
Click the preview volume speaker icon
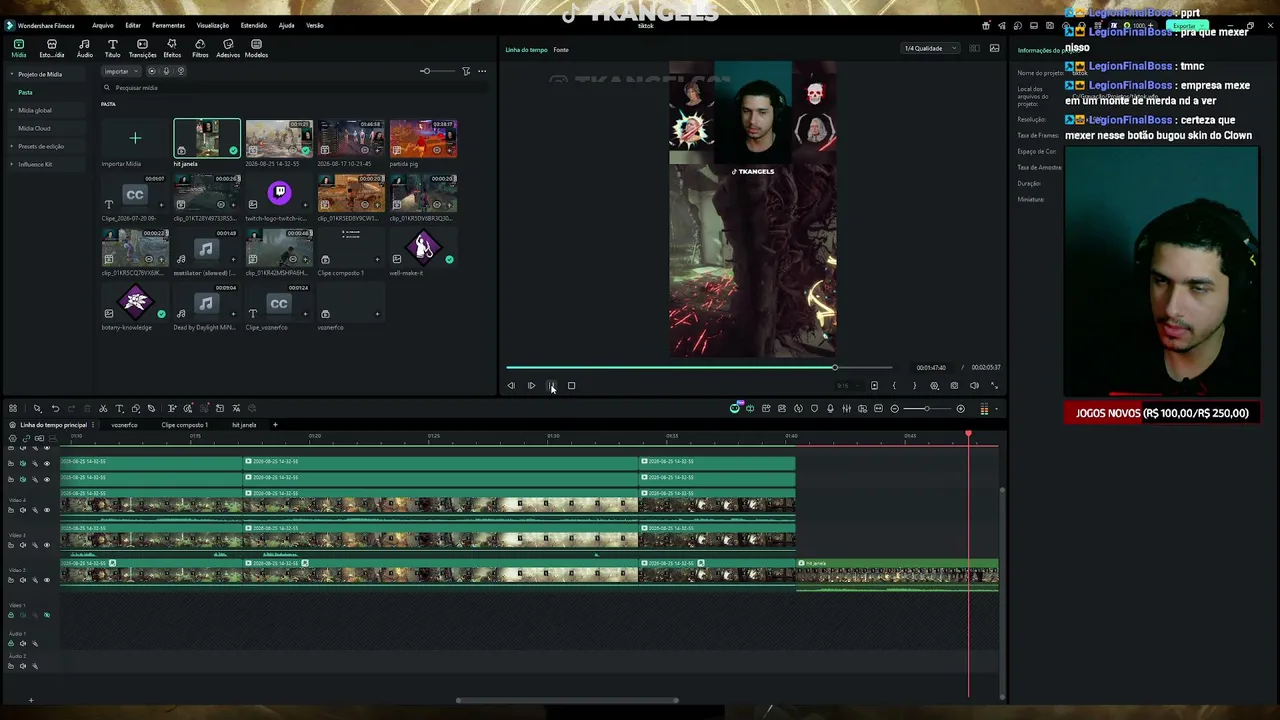pyautogui.click(x=974, y=386)
